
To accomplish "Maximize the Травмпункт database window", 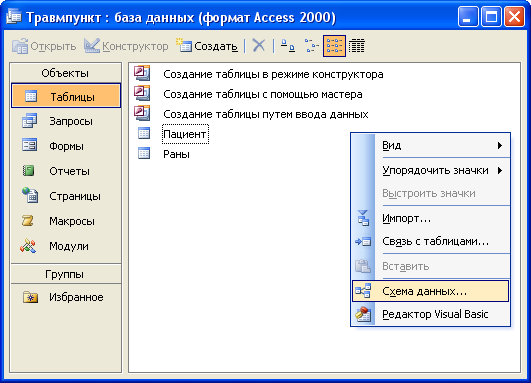I will coord(491,17).
